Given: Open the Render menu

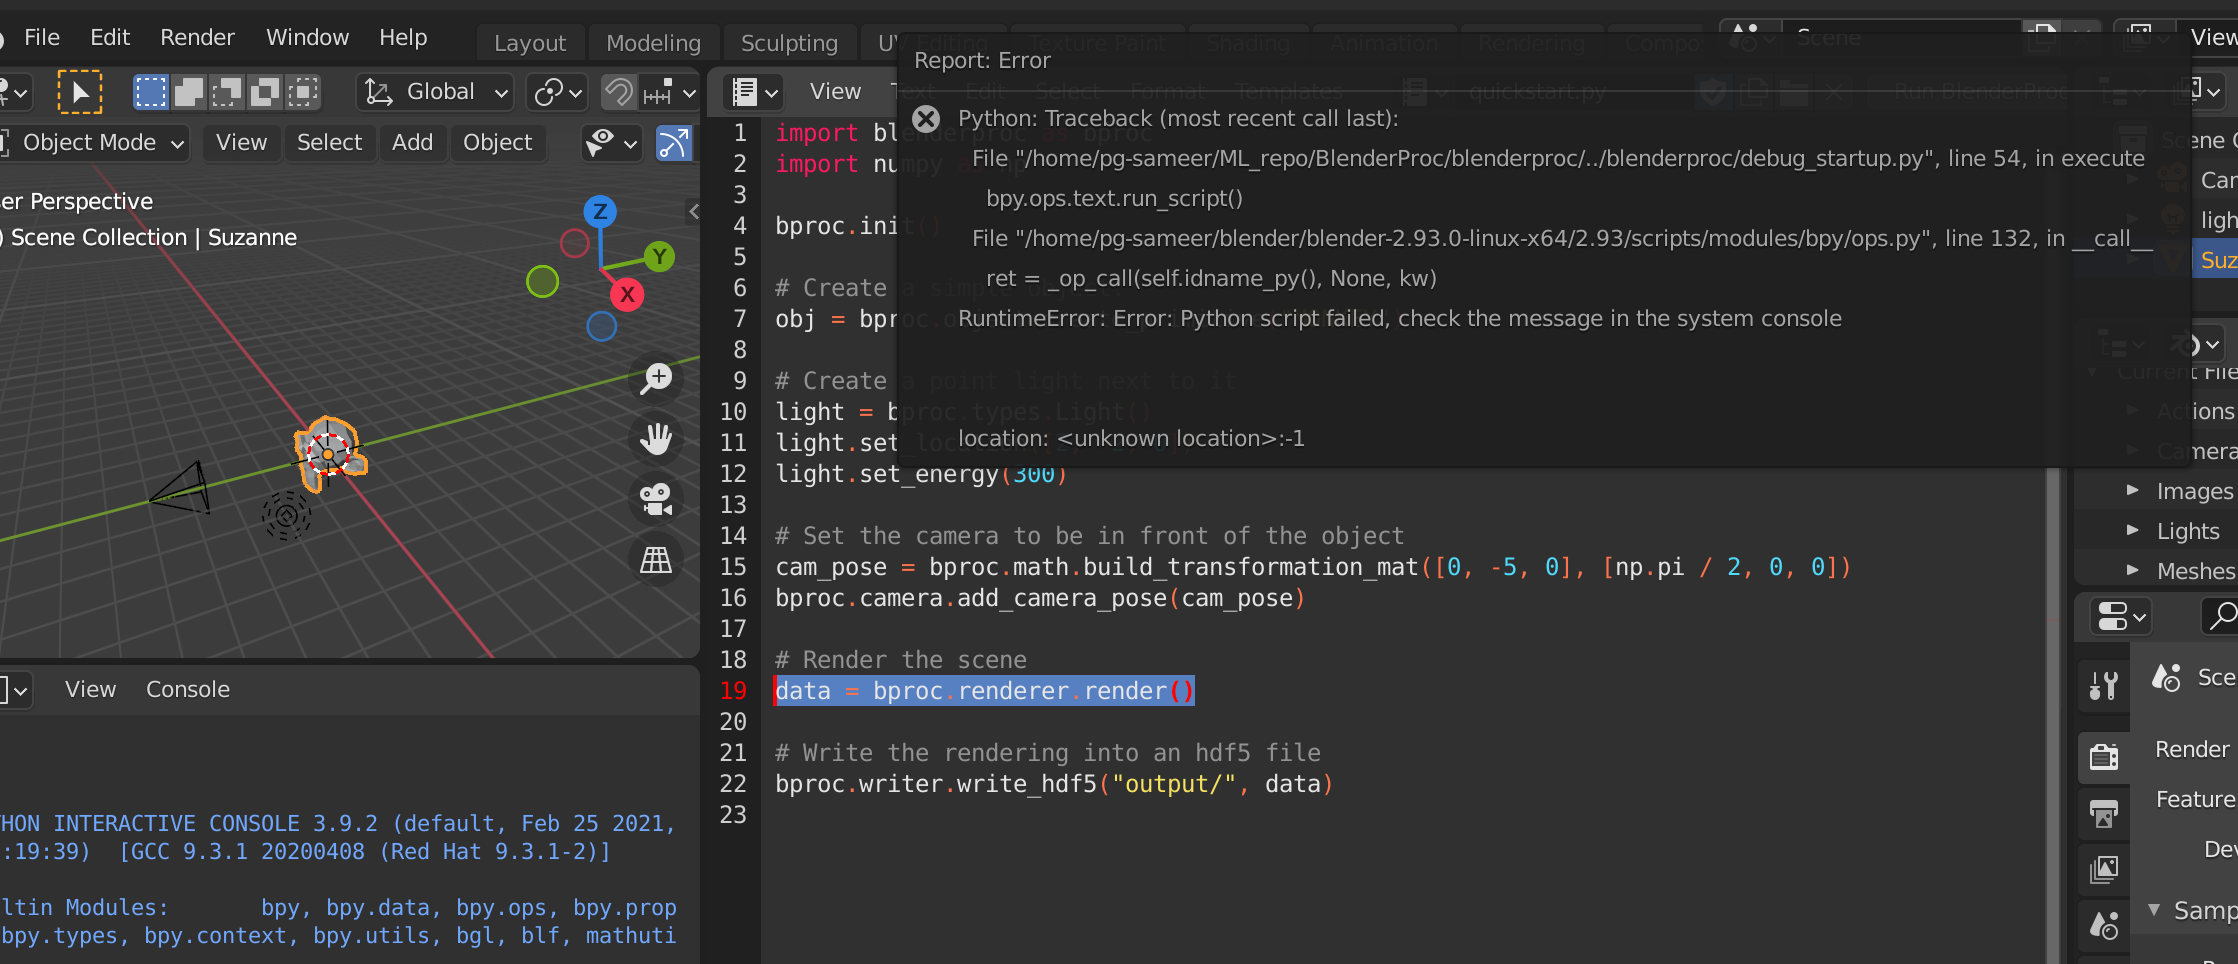Looking at the screenshot, I should point(197,37).
